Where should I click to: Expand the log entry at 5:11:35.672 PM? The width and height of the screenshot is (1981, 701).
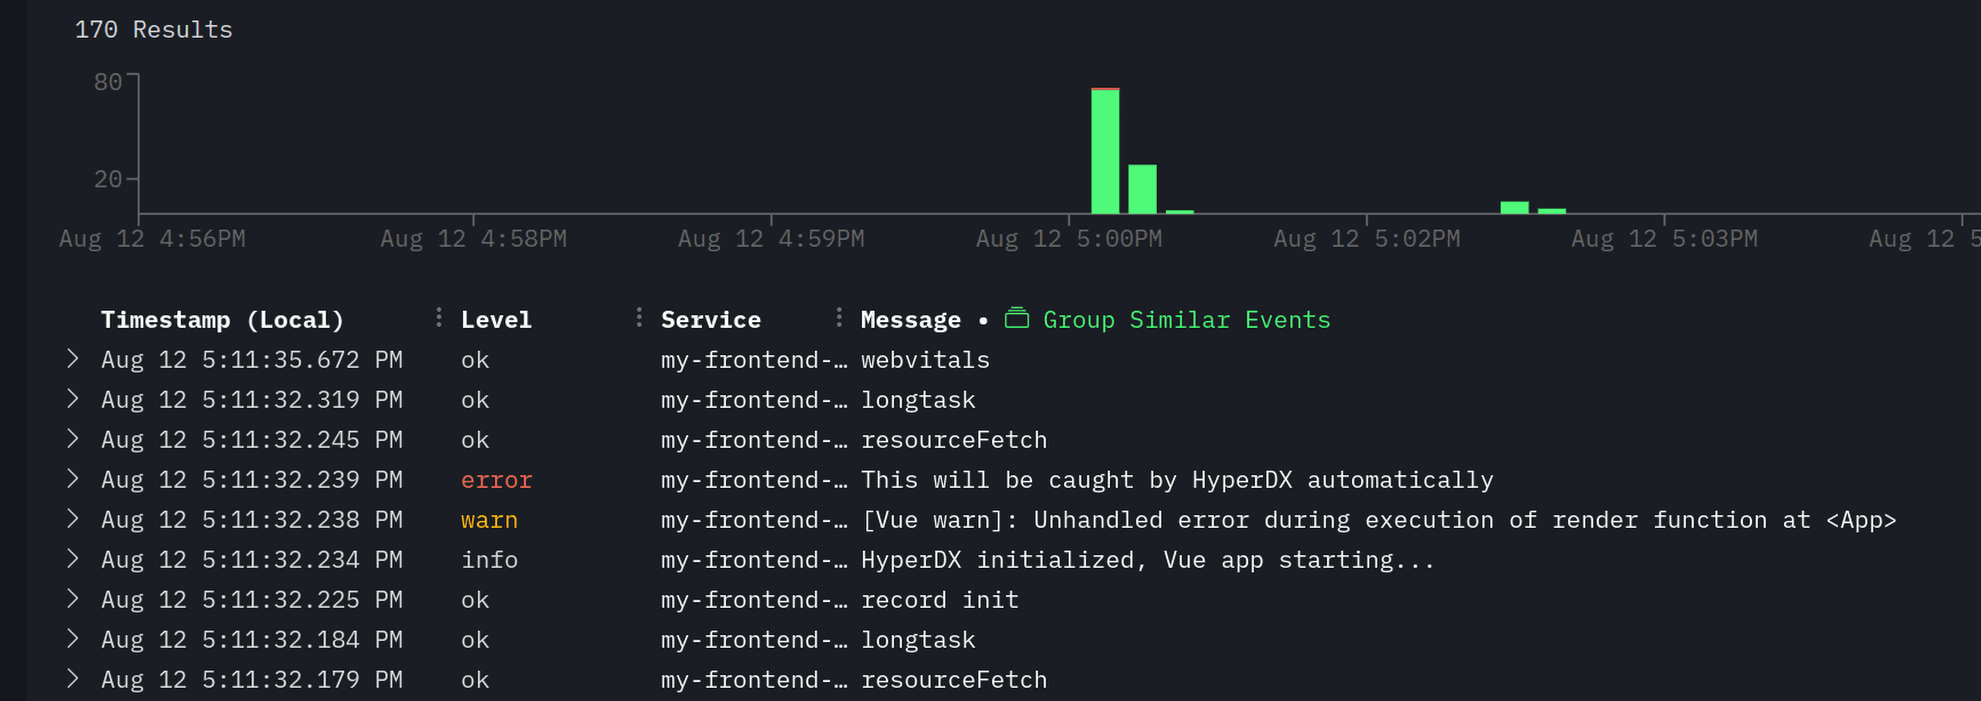[72, 359]
